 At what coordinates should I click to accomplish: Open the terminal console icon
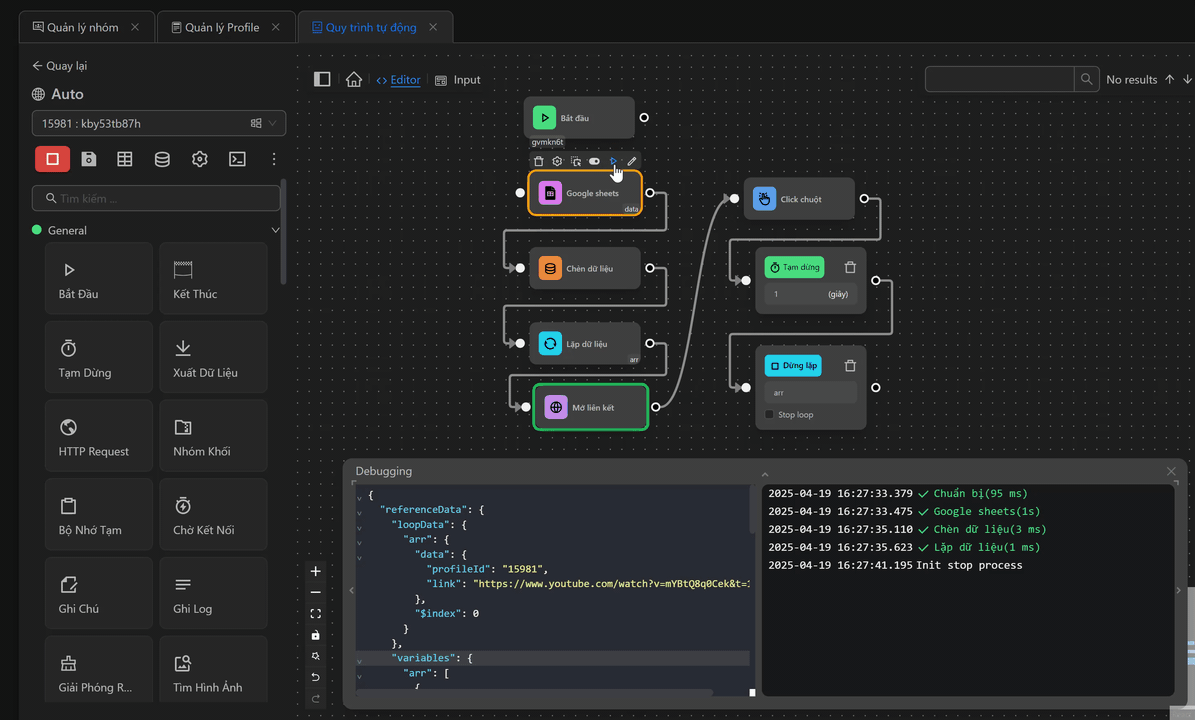[237, 159]
